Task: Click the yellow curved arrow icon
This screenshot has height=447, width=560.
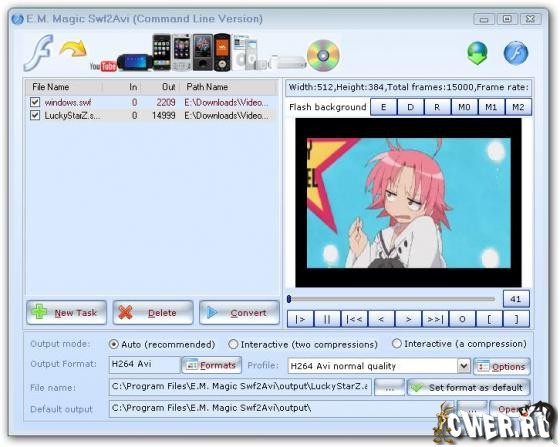Action: [73, 49]
